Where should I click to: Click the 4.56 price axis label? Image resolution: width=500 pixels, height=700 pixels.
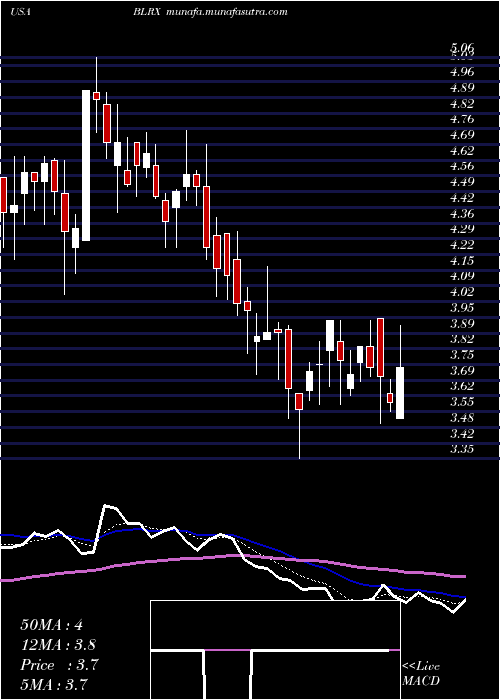[x=462, y=166]
